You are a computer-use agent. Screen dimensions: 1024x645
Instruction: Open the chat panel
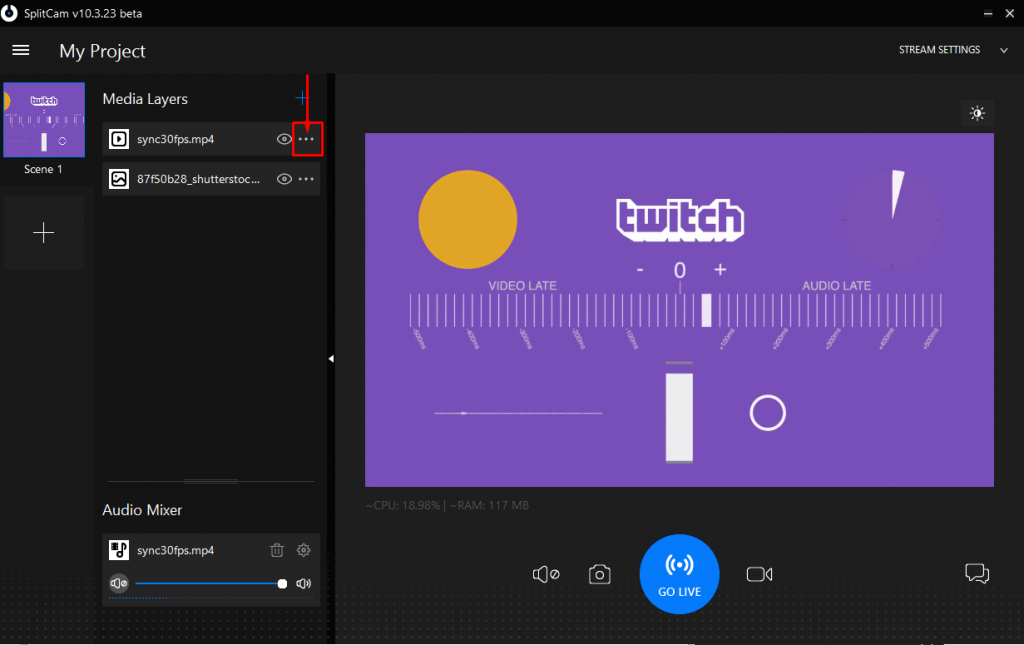pos(977,573)
